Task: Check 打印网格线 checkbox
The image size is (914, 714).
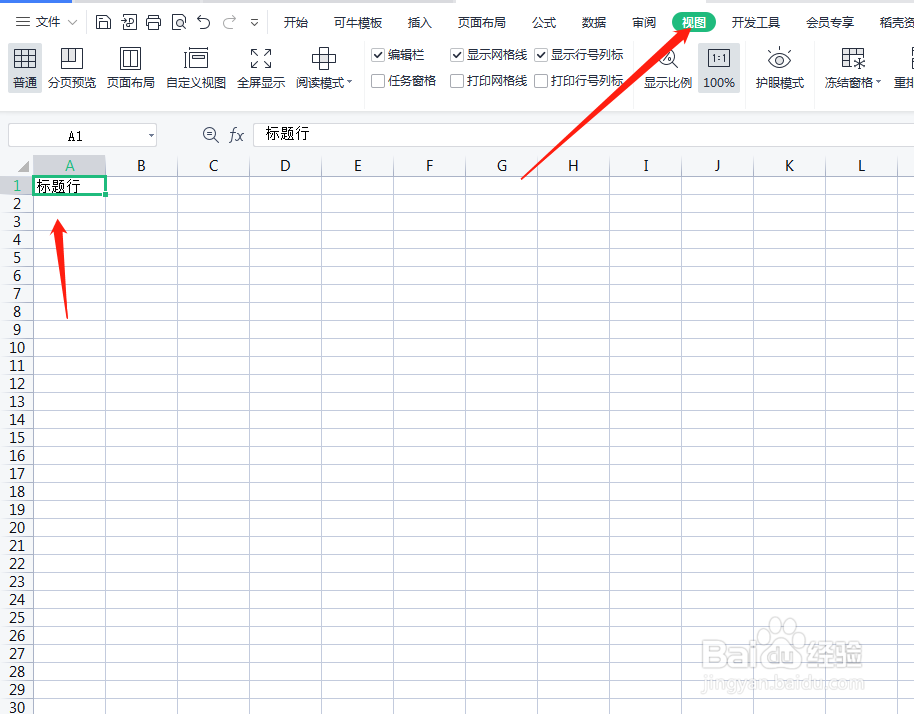Action: tap(457, 80)
